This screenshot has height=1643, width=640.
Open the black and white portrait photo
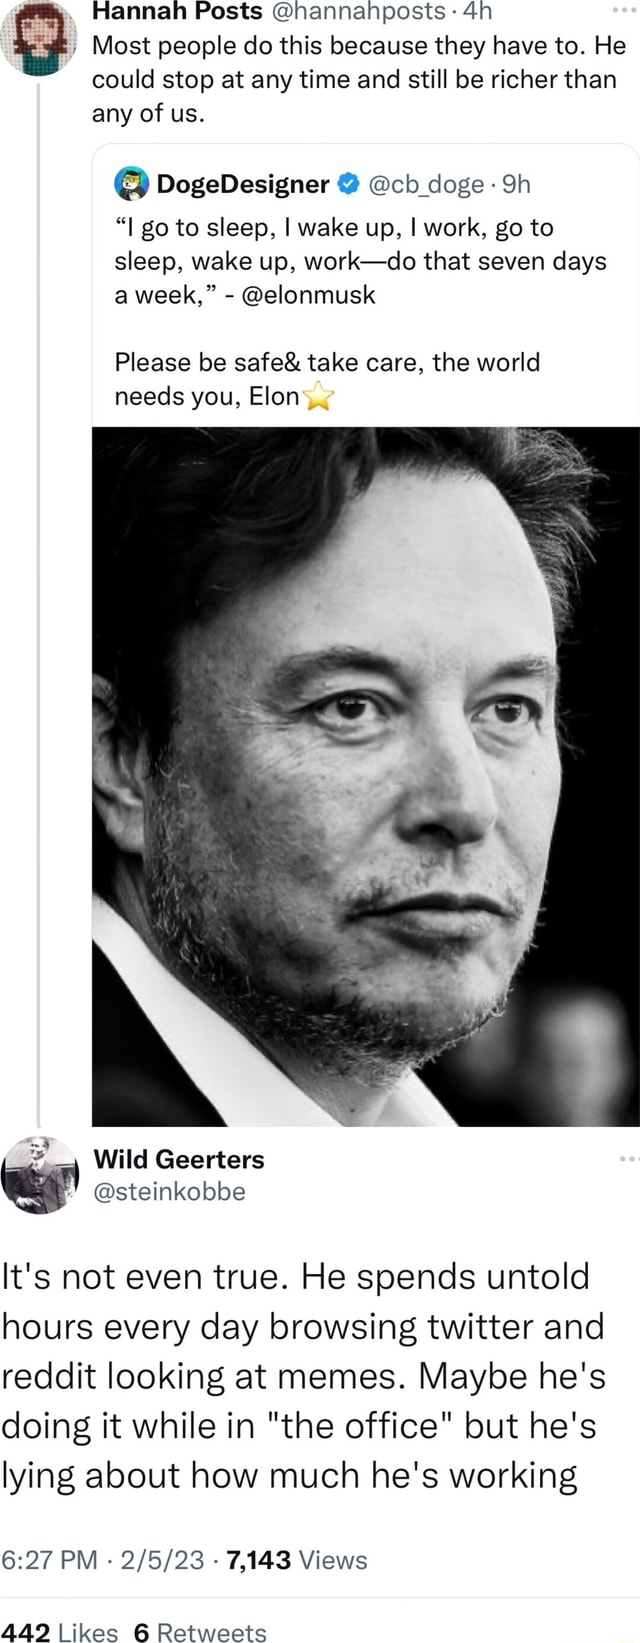point(366,776)
